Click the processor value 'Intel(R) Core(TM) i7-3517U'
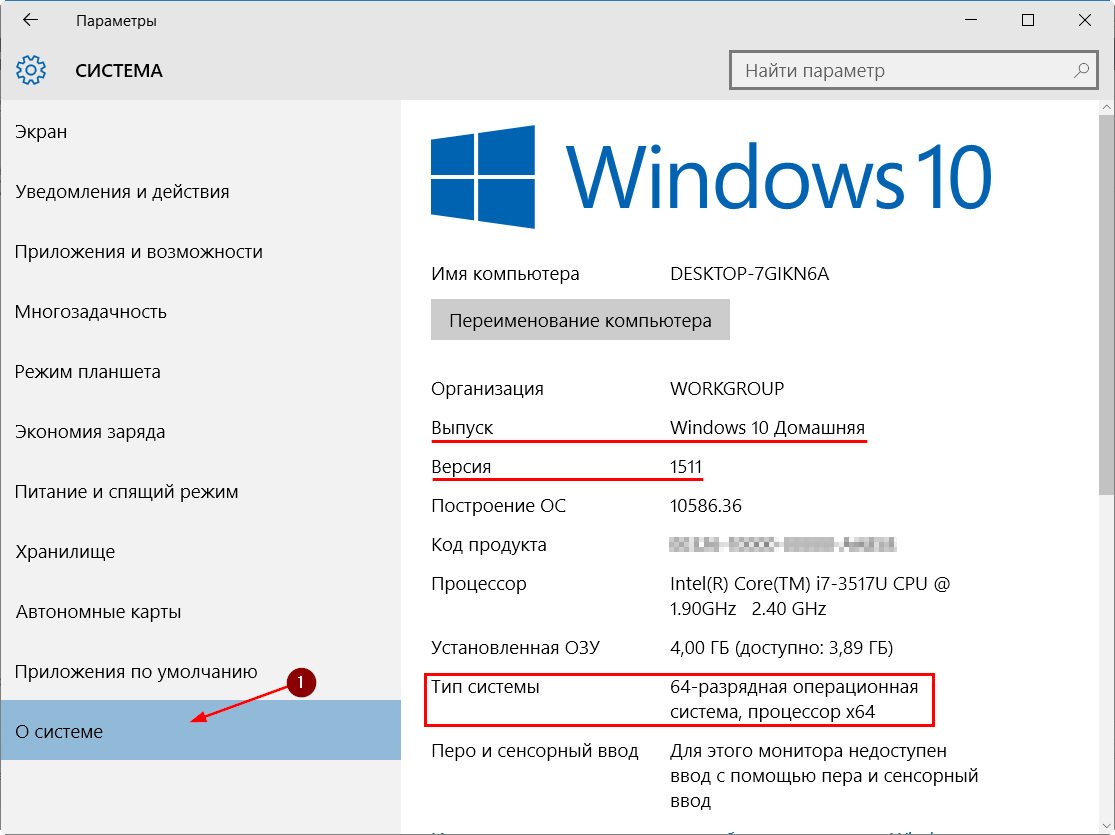The width and height of the screenshot is (1115, 835). pos(810,596)
